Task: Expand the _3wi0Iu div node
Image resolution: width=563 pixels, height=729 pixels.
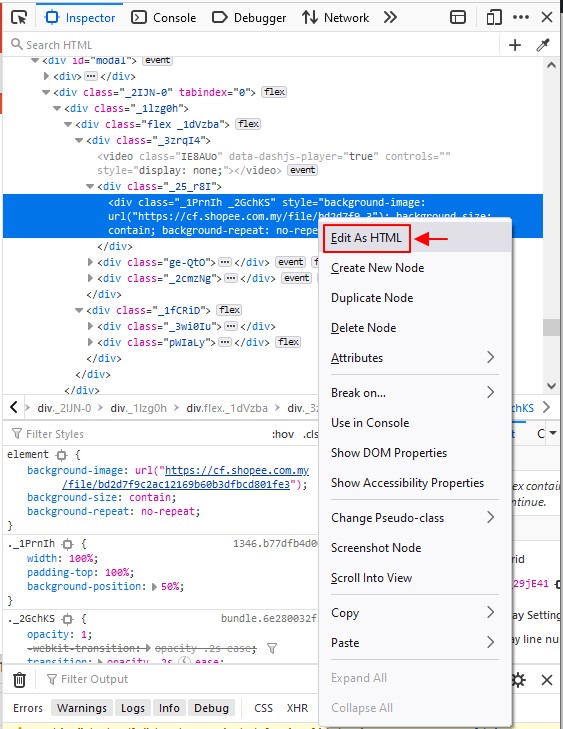Action: pyautogui.click(x=91, y=326)
